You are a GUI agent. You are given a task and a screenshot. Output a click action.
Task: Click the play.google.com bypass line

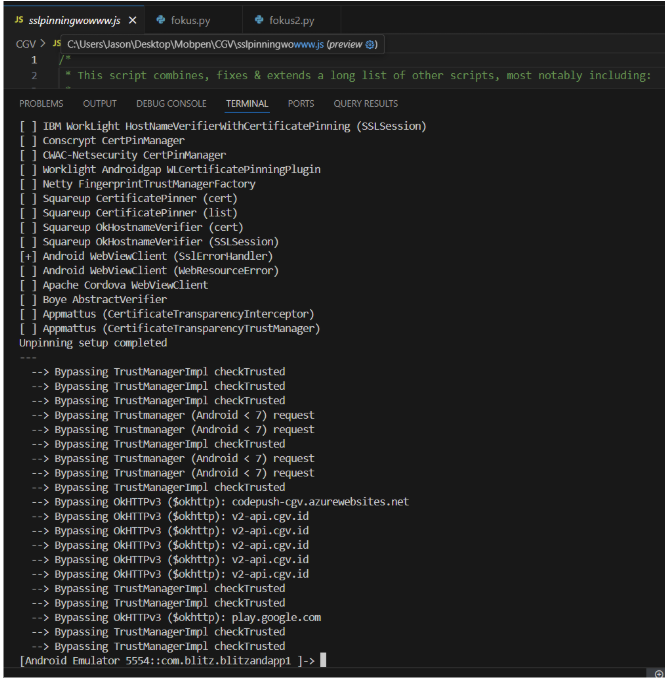tap(176, 618)
